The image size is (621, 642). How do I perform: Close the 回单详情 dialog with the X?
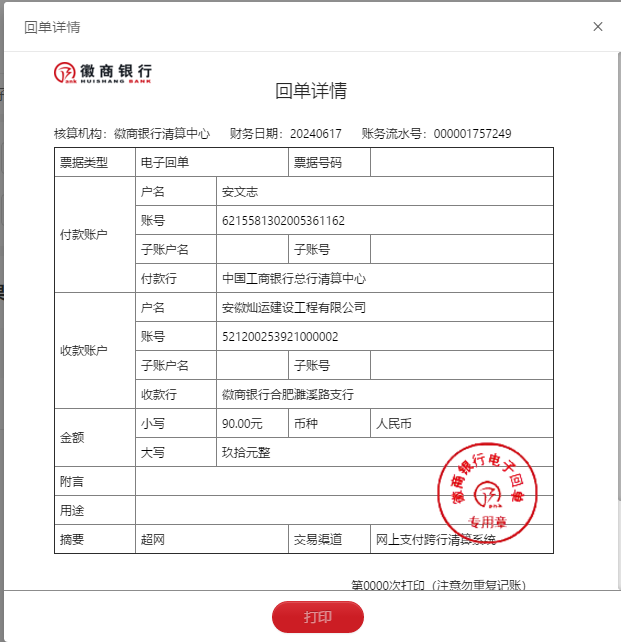tap(598, 27)
